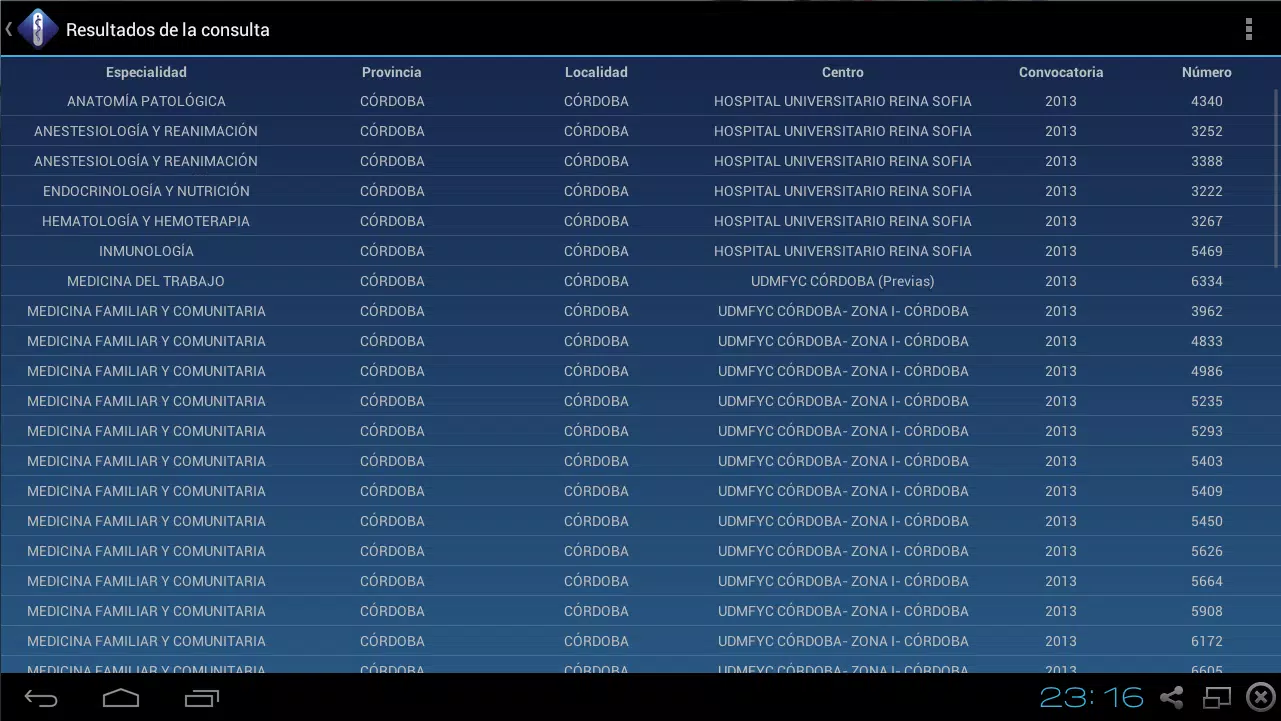Click the number 5626 cell
1281x721 pixels.
(x=1207, y=551)
